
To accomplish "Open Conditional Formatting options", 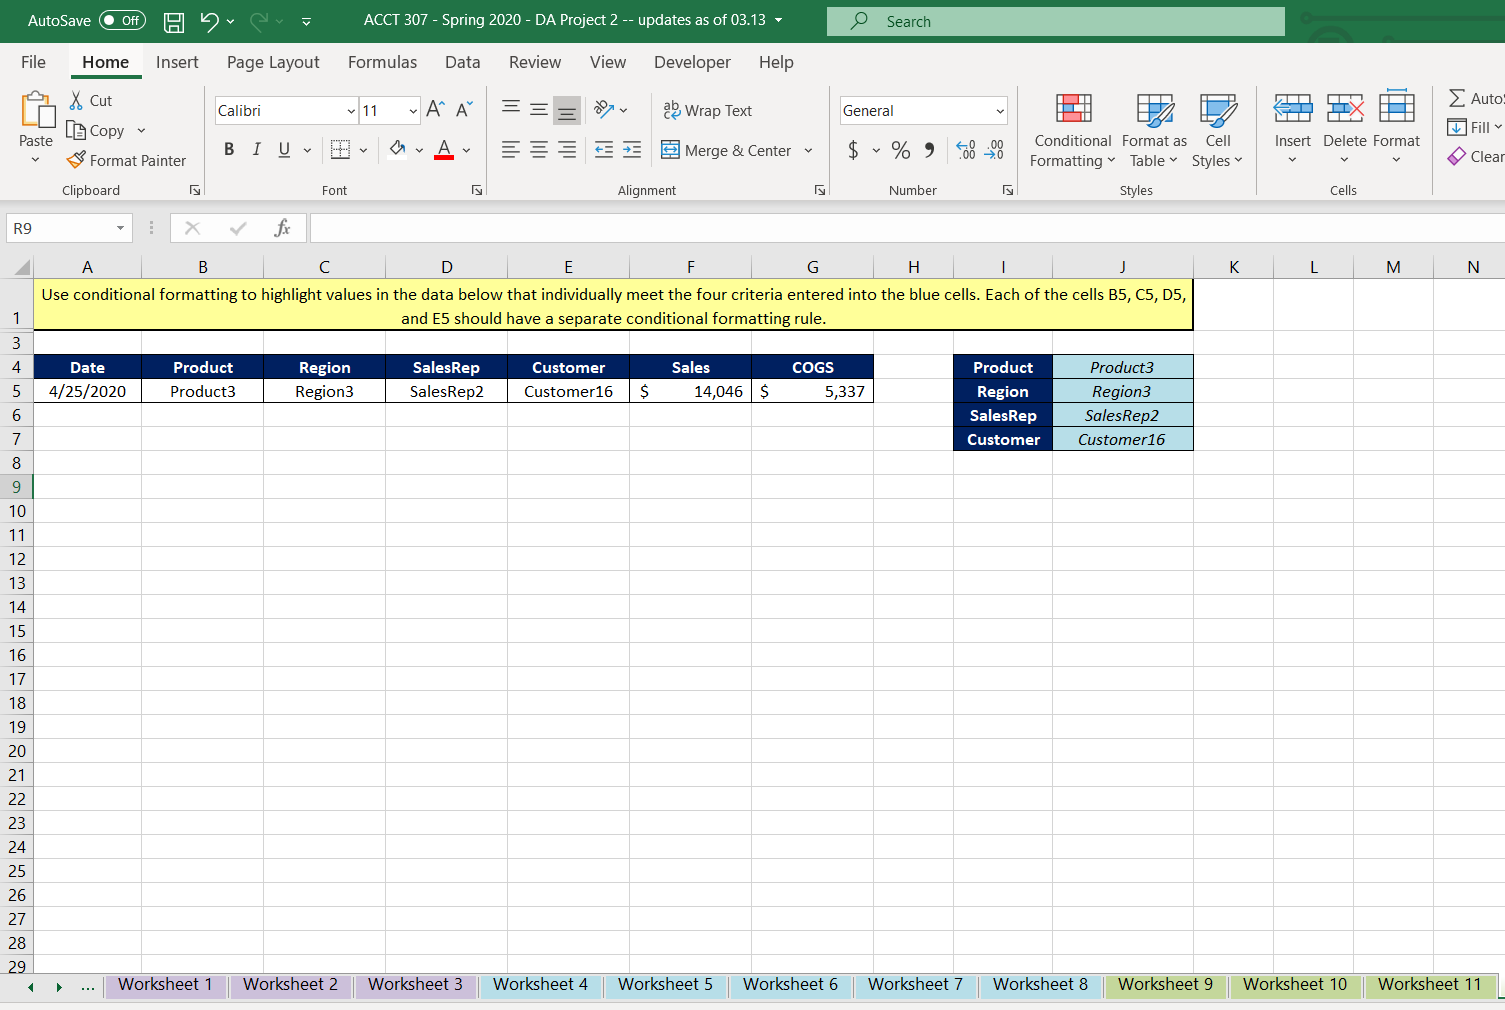I will coord(1072,130).
